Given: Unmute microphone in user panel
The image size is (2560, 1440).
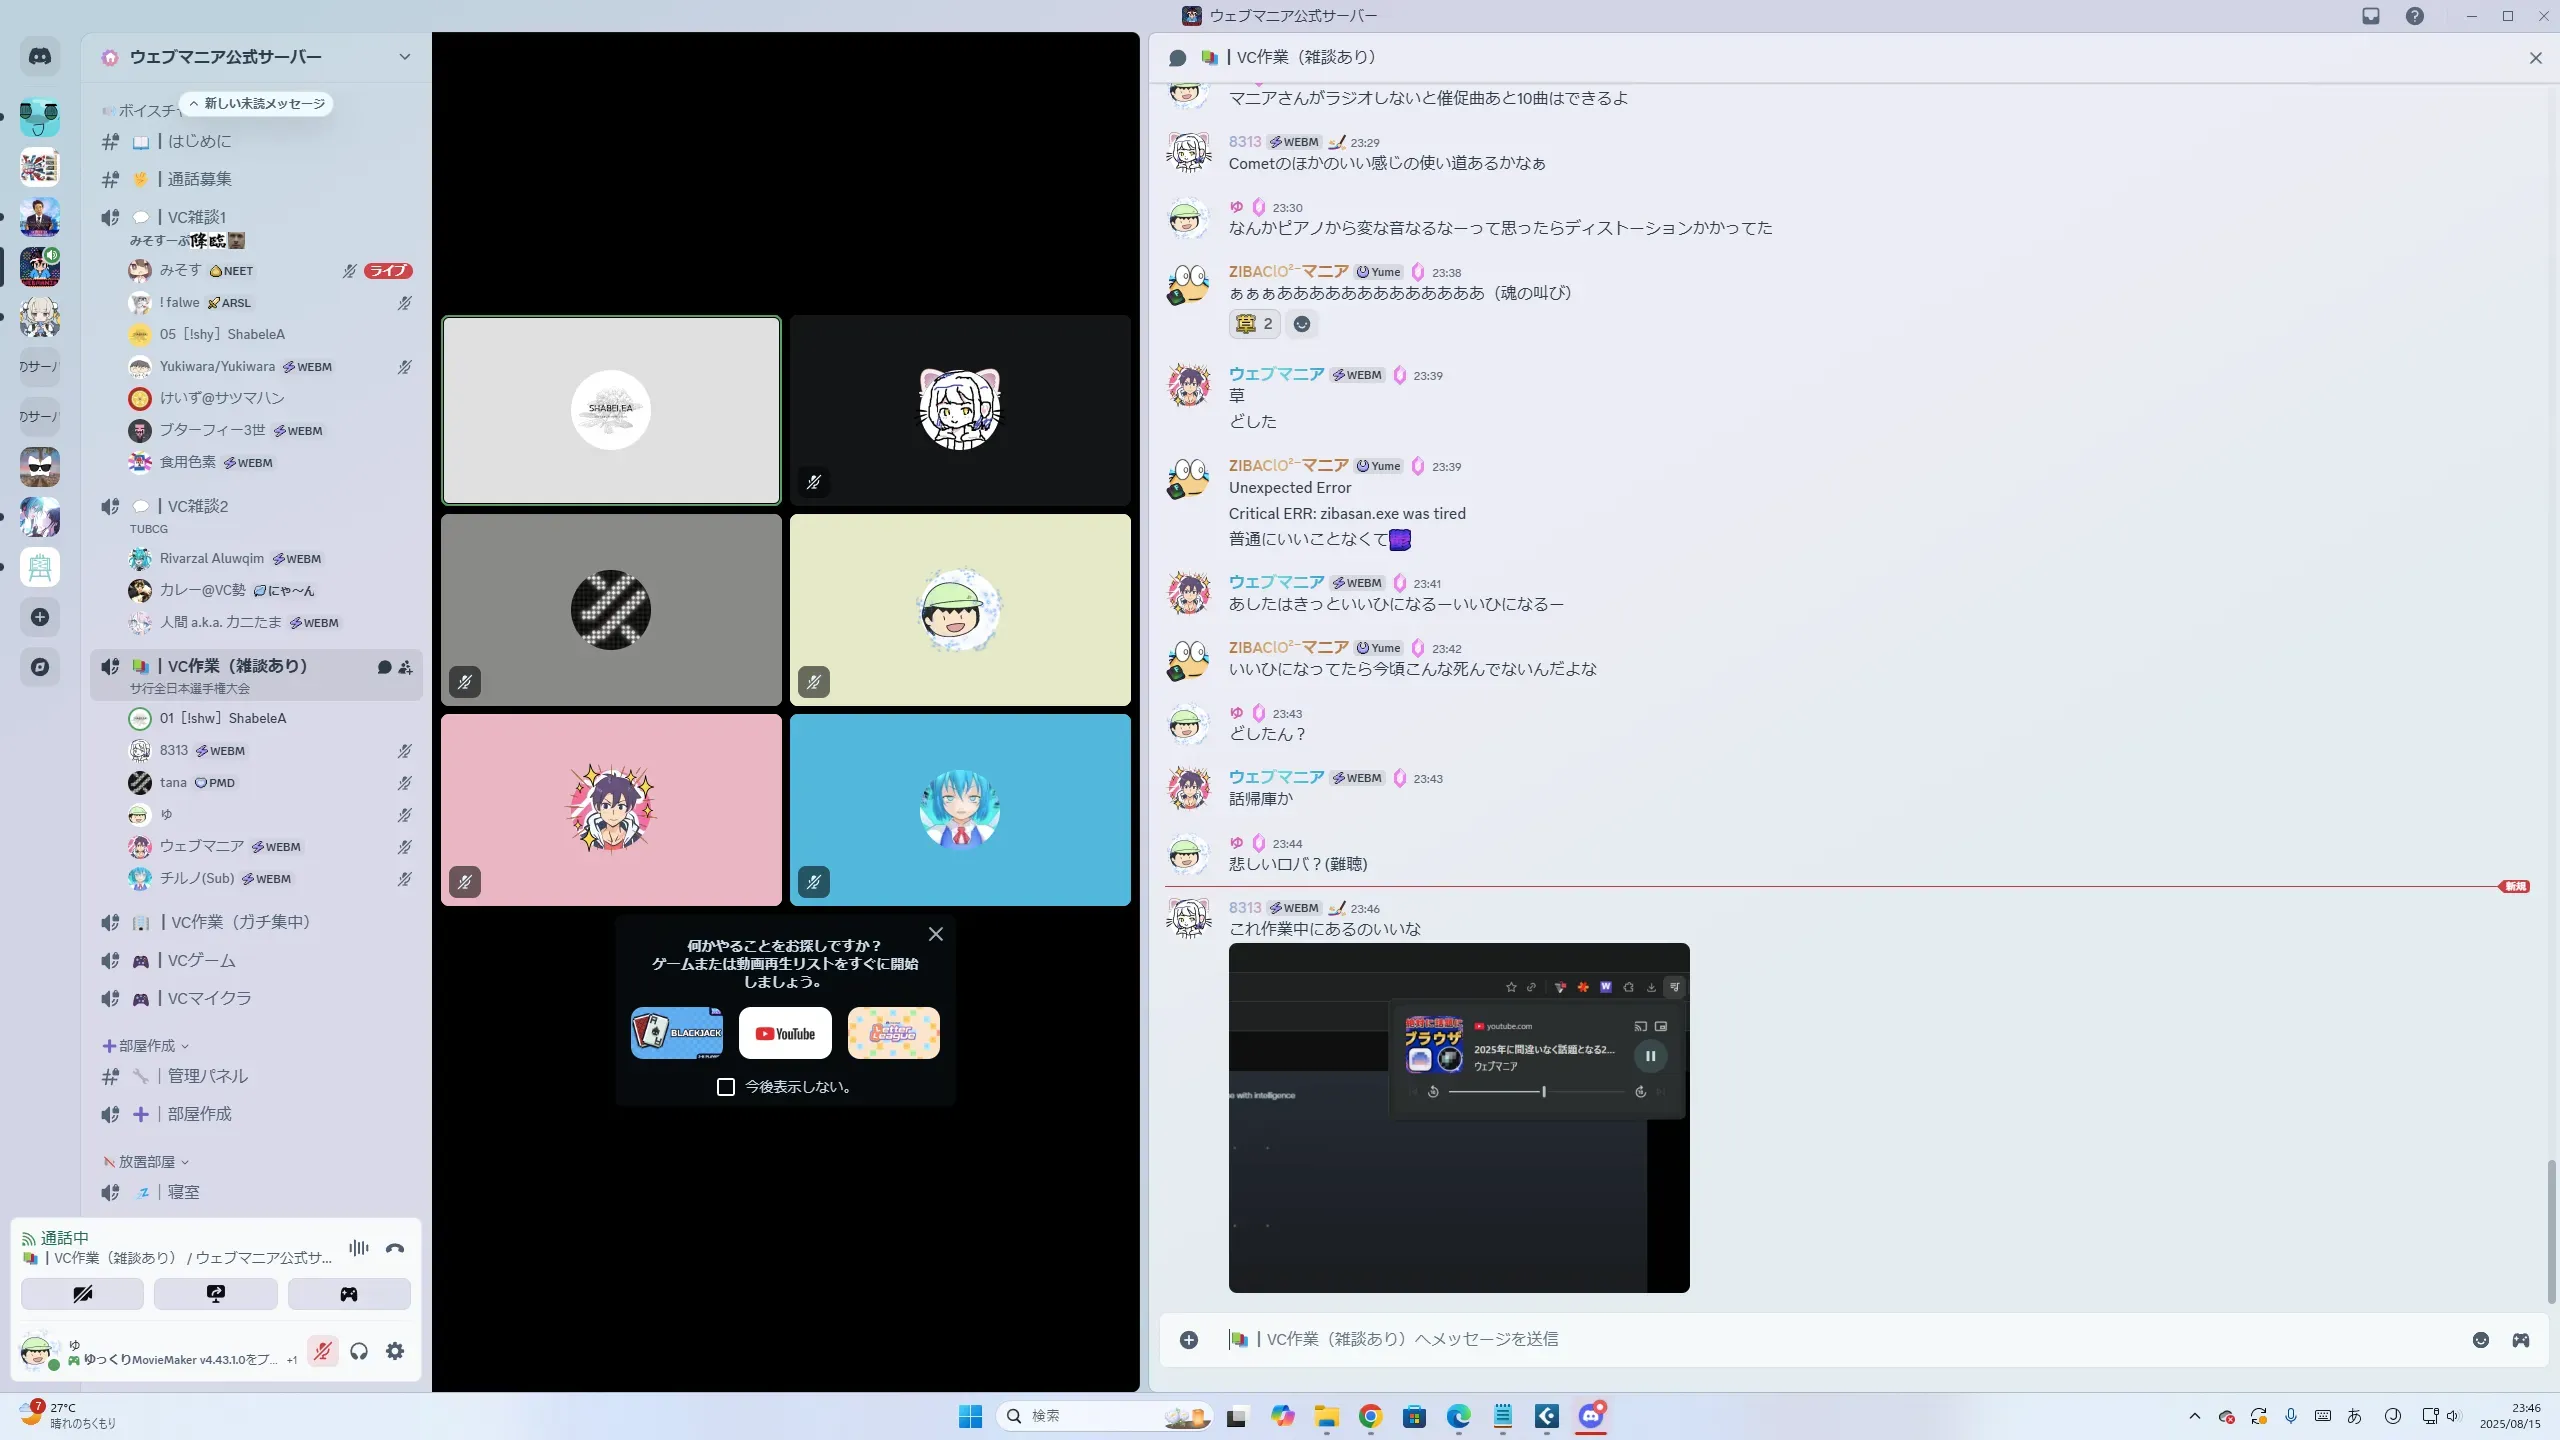Looking at the screenshot, I should tap(322, 1352).
